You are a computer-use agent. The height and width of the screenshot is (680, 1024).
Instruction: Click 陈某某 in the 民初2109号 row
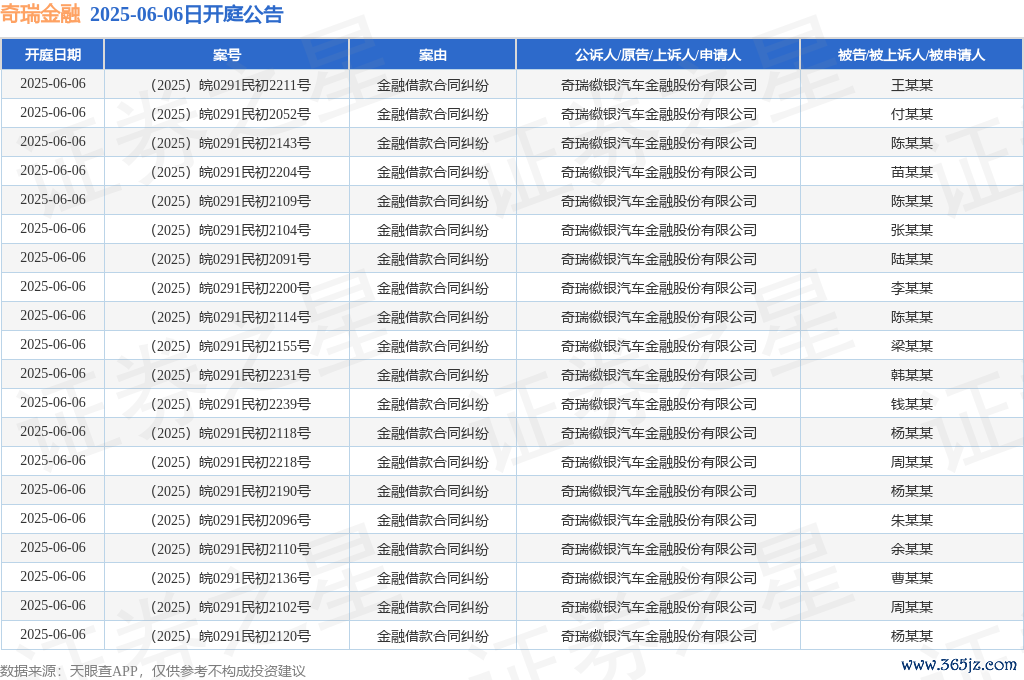click(912, 201)
